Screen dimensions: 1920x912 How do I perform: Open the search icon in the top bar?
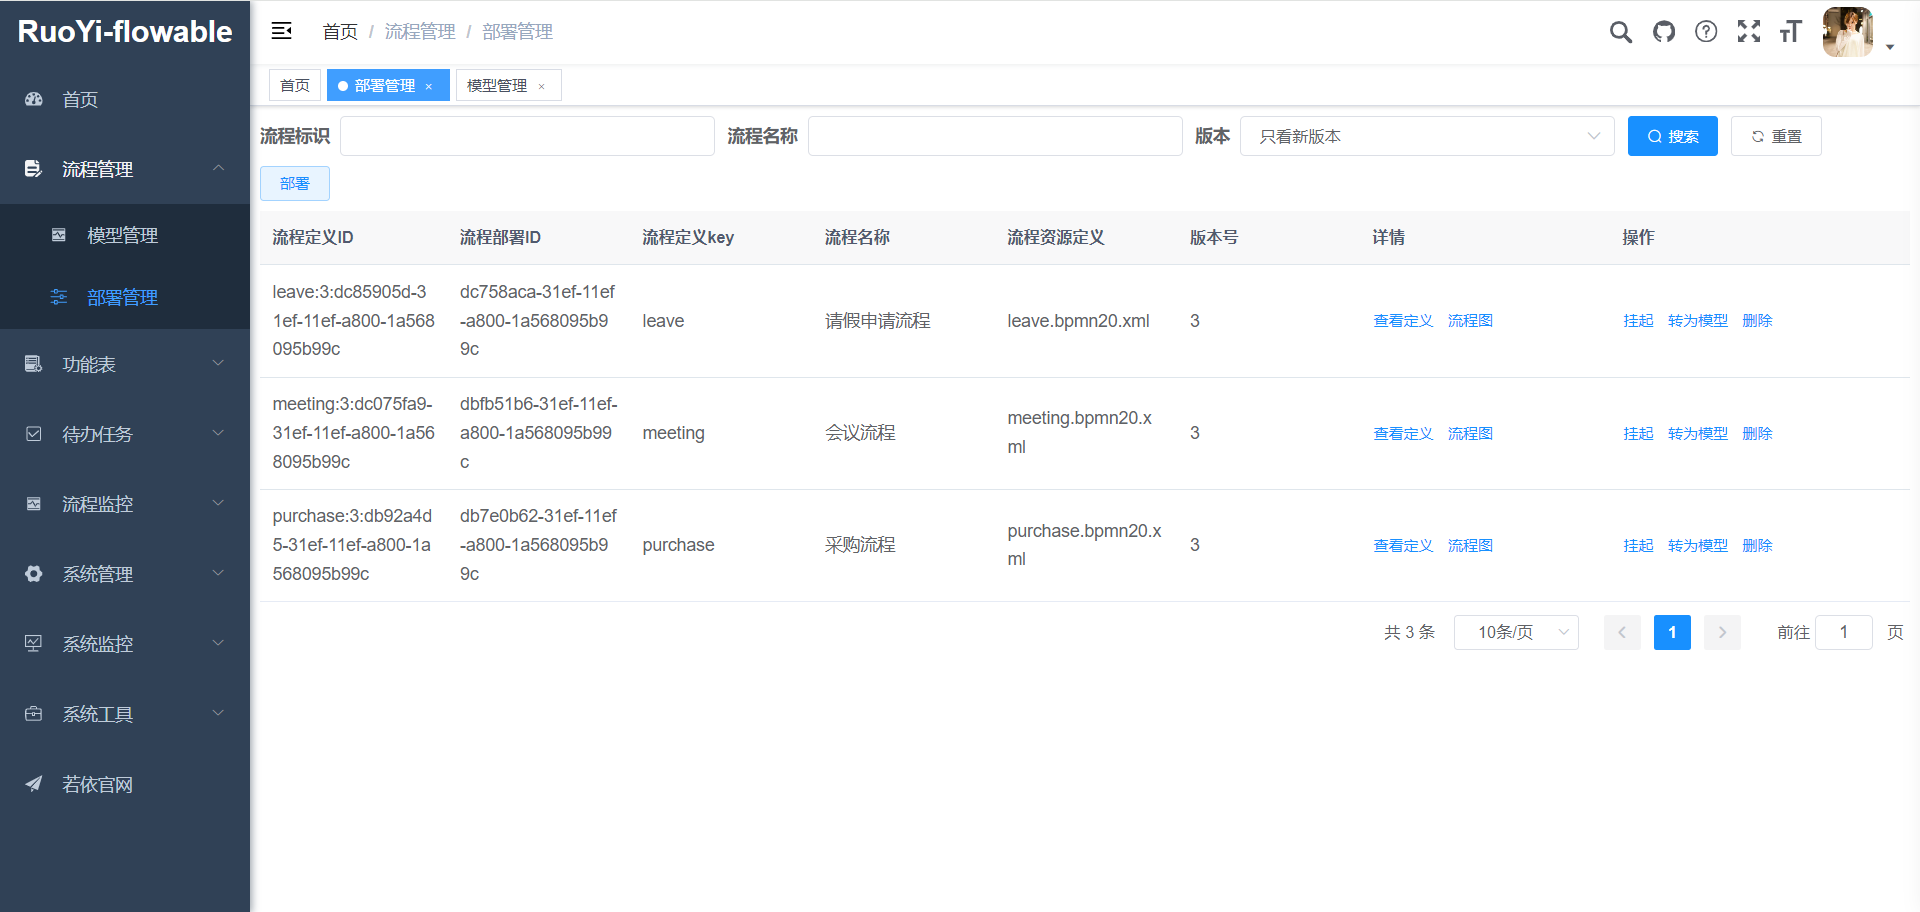point(1620,31)
